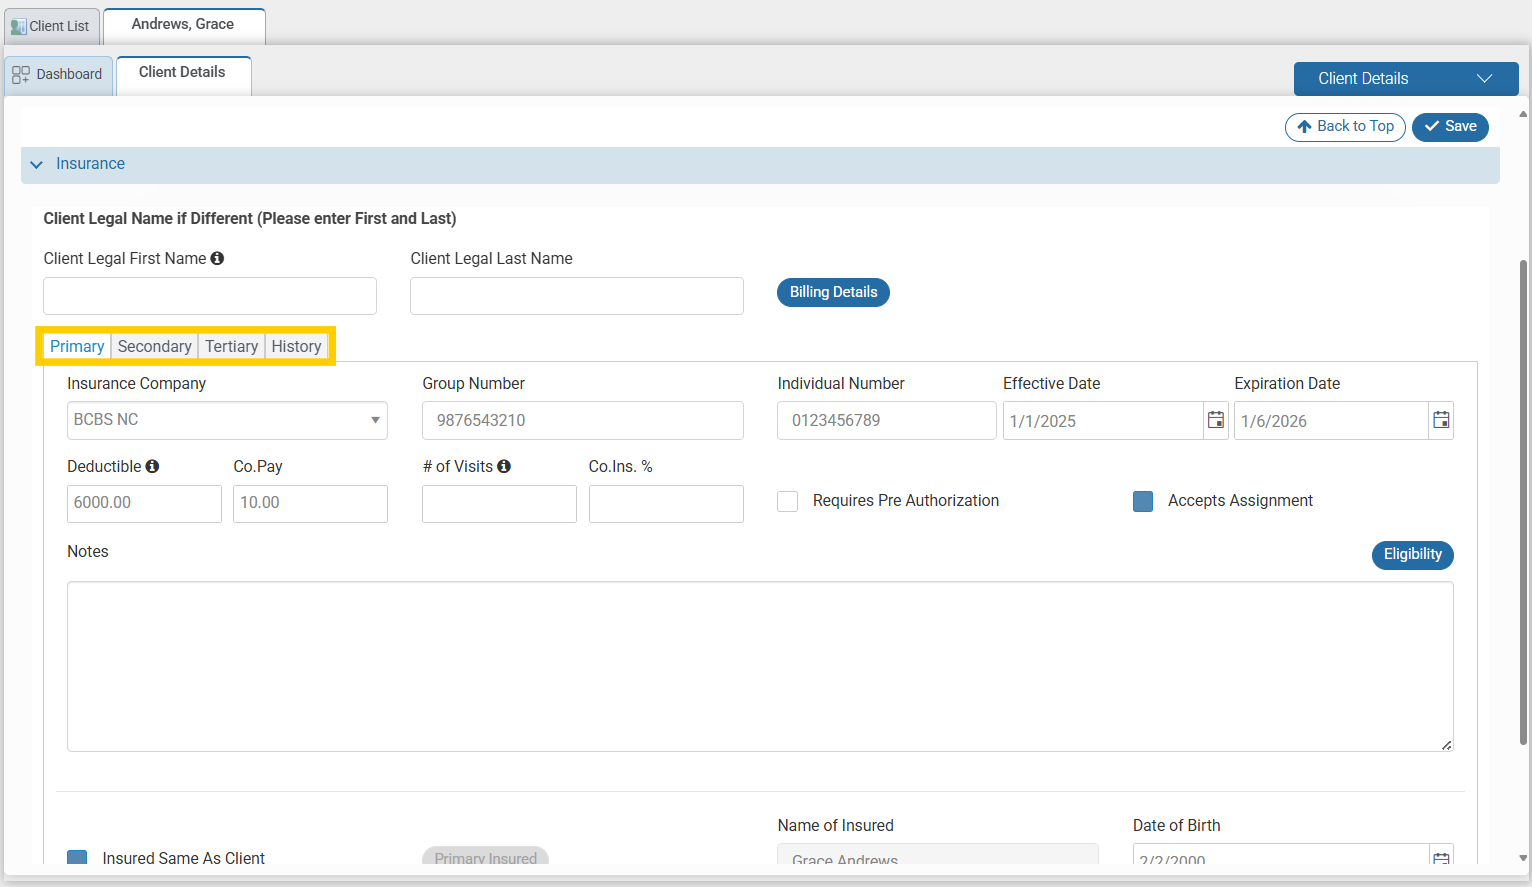Open the Insurance Company dropdown
The image size is (1532, 887).
click(375, 420)
